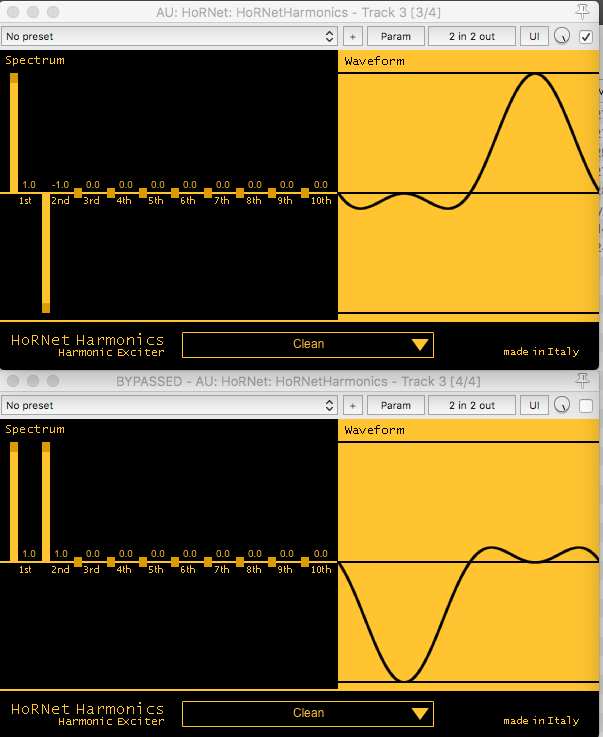The width and height of the screenshot is (603, 737).
Task: Click the + preset button in top window
Action: [x=352, y=36]
